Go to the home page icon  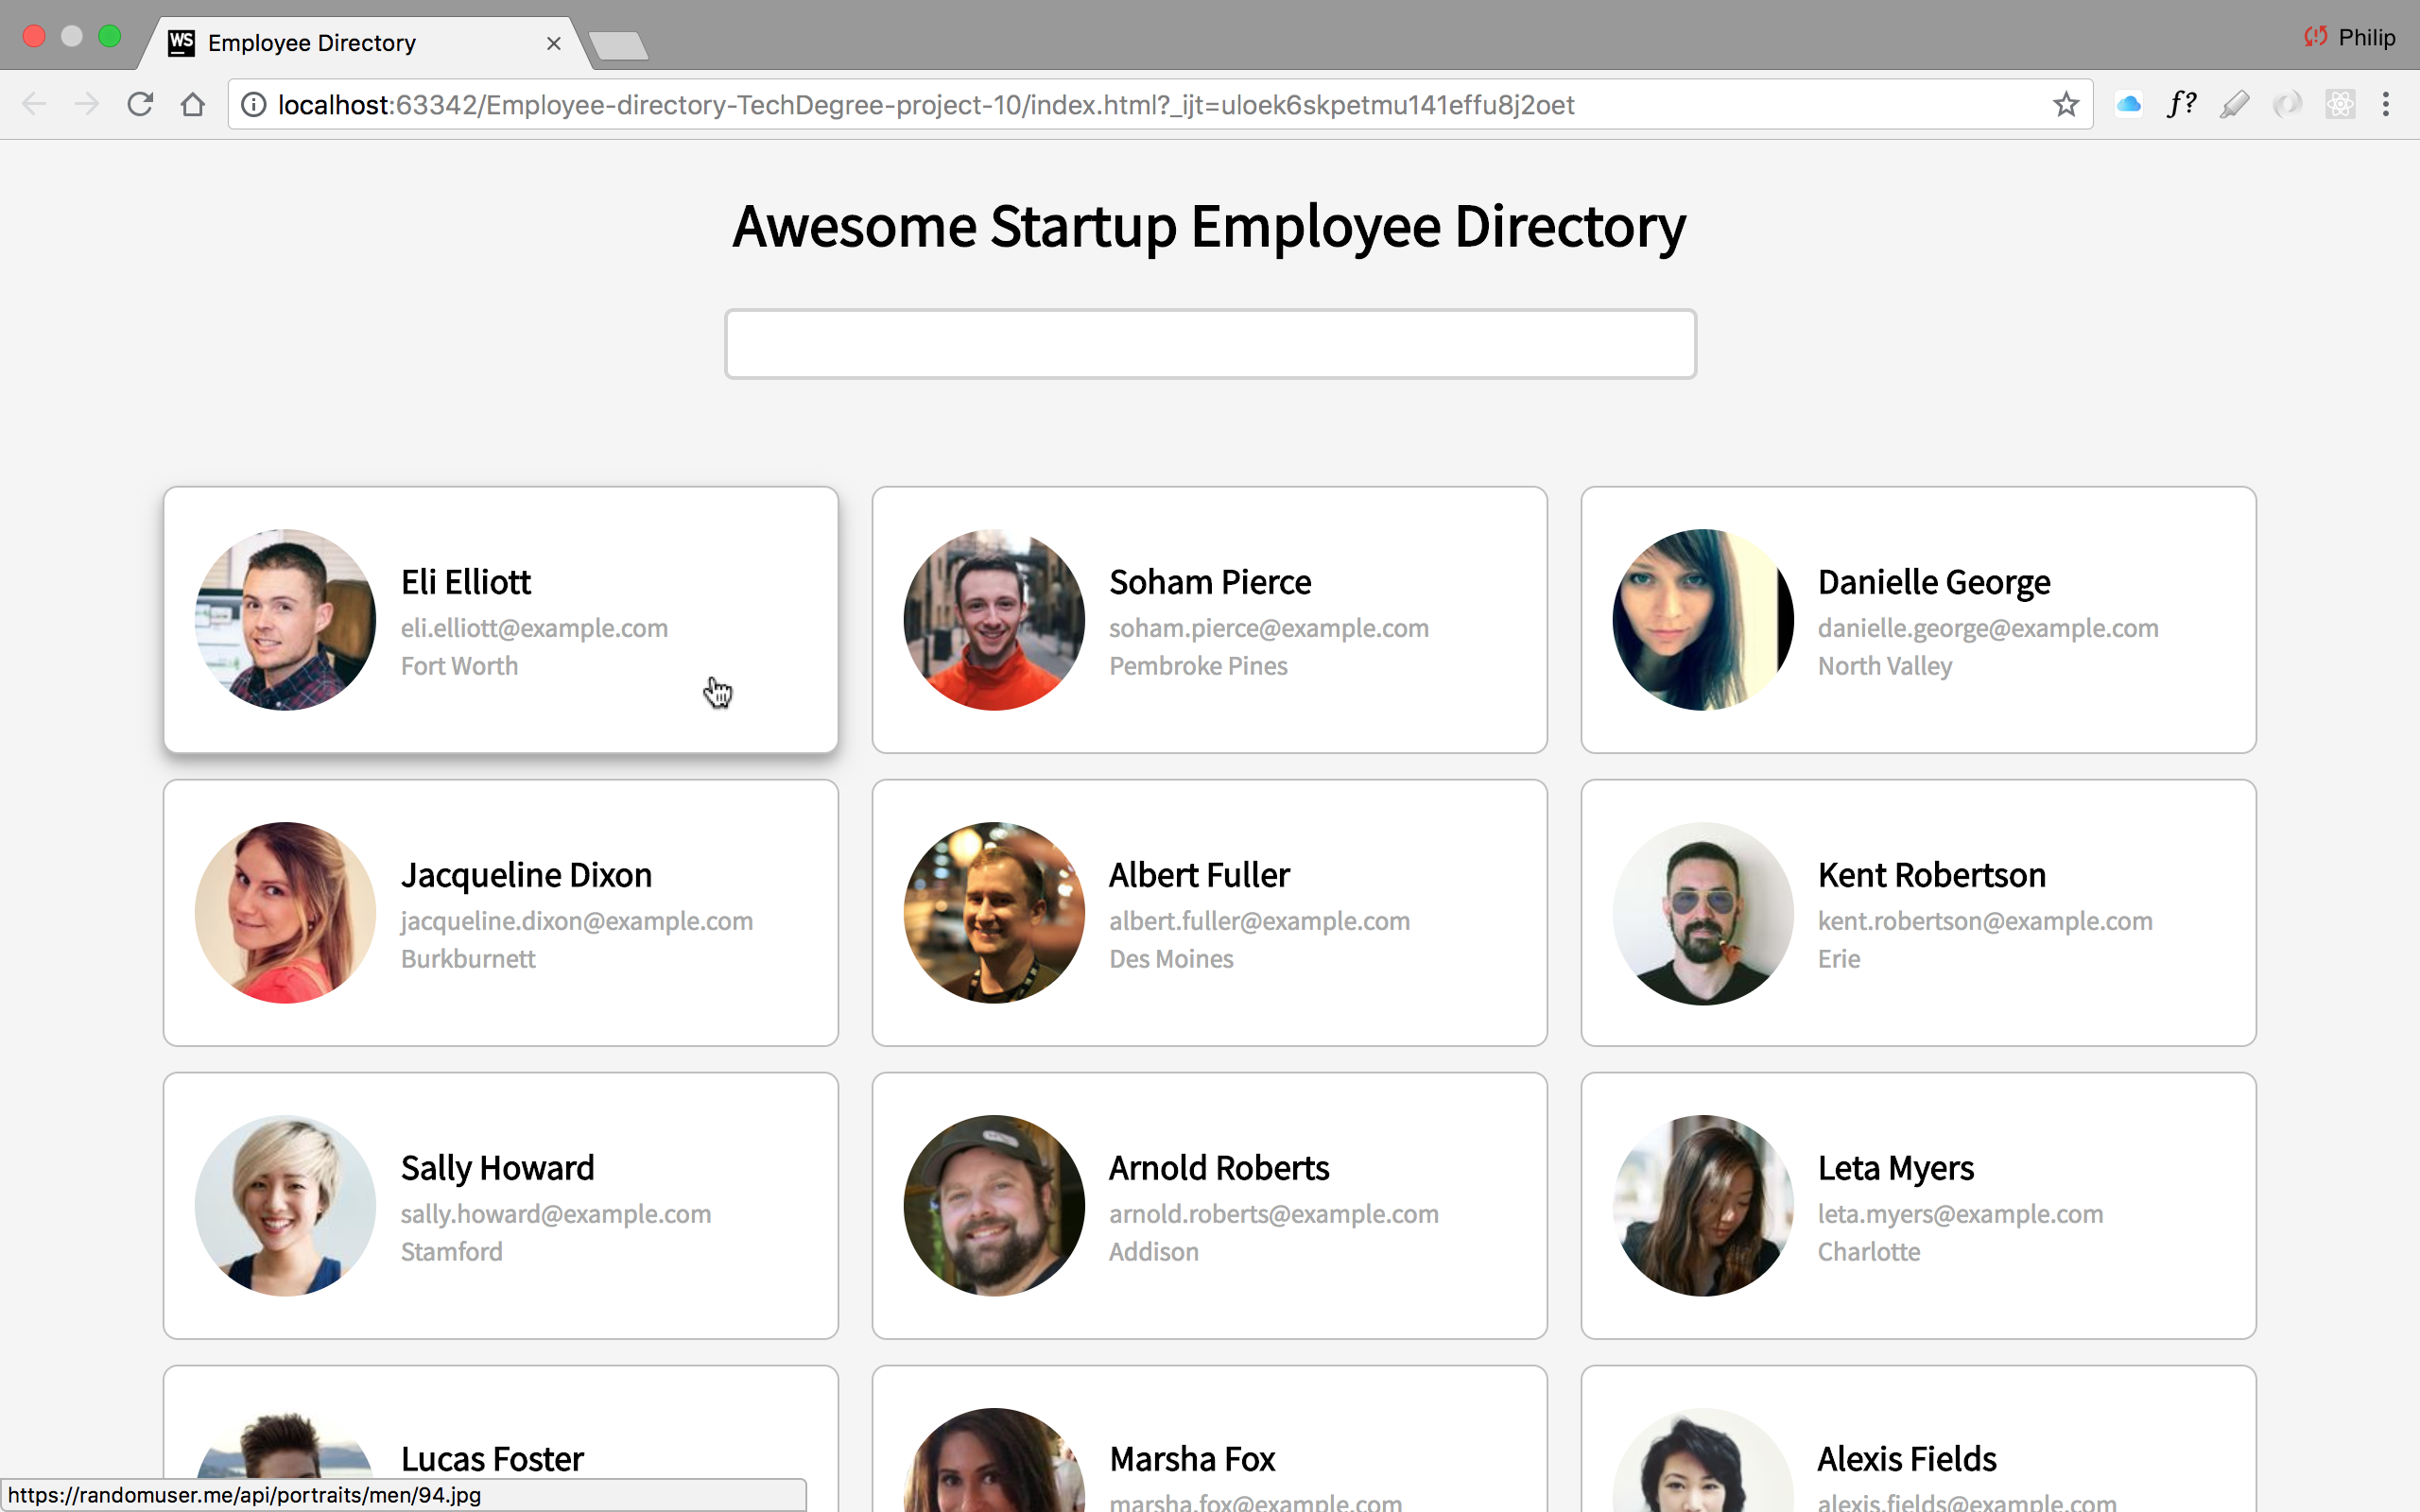coord(193,104)
